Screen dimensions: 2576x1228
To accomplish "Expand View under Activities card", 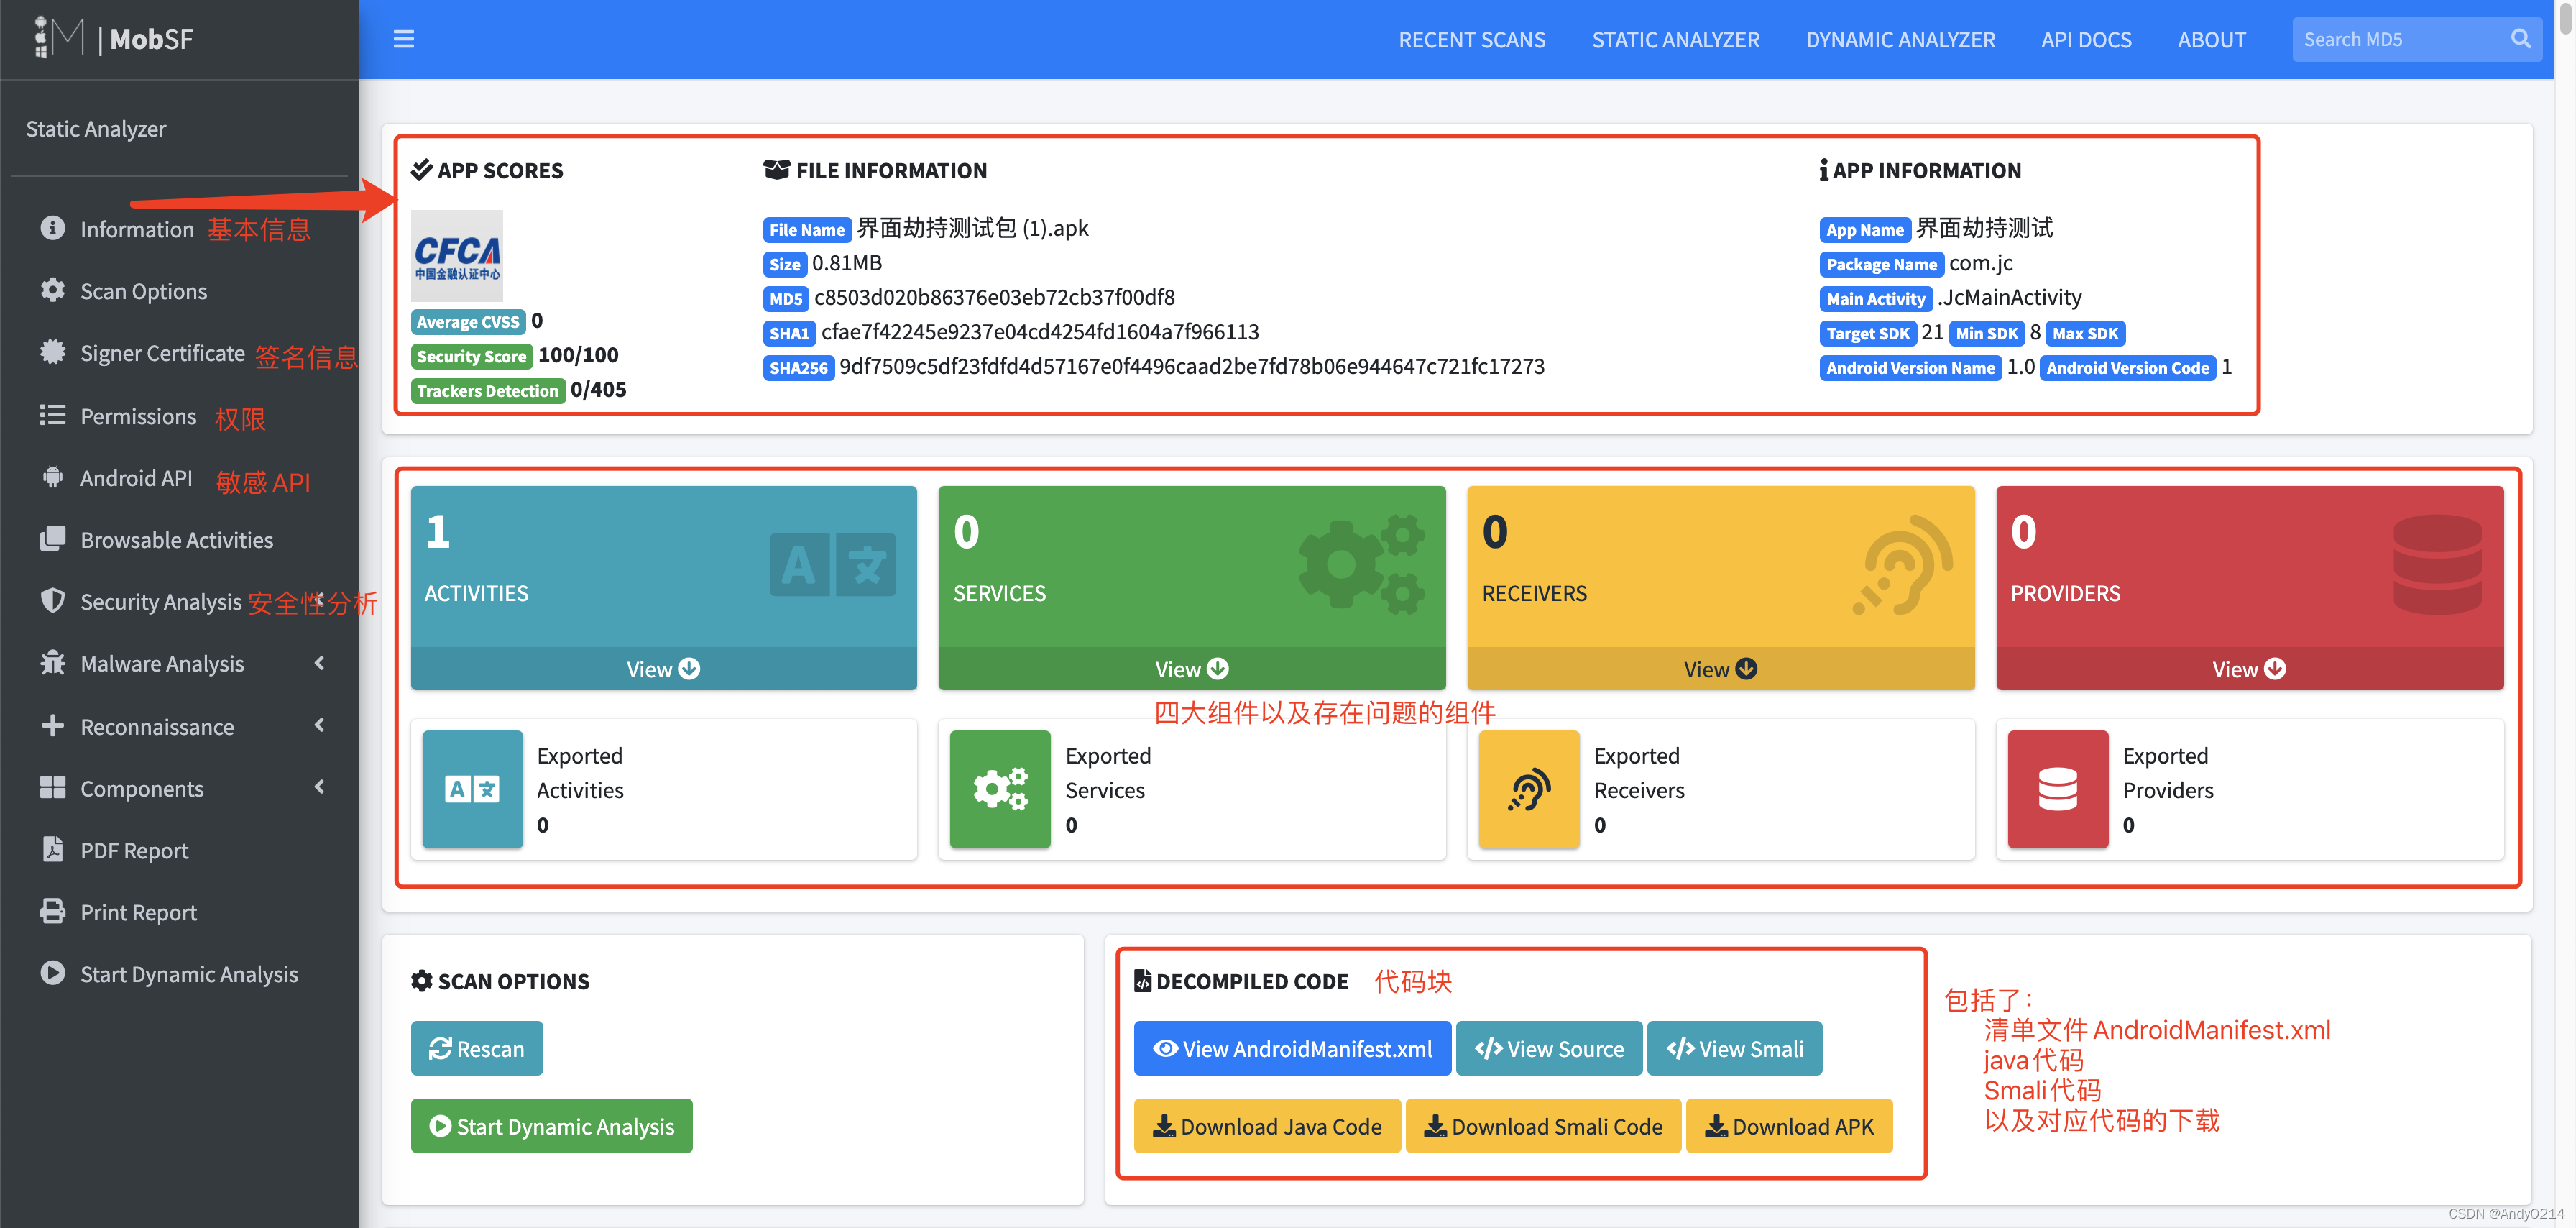I will [x=663, y=669].
